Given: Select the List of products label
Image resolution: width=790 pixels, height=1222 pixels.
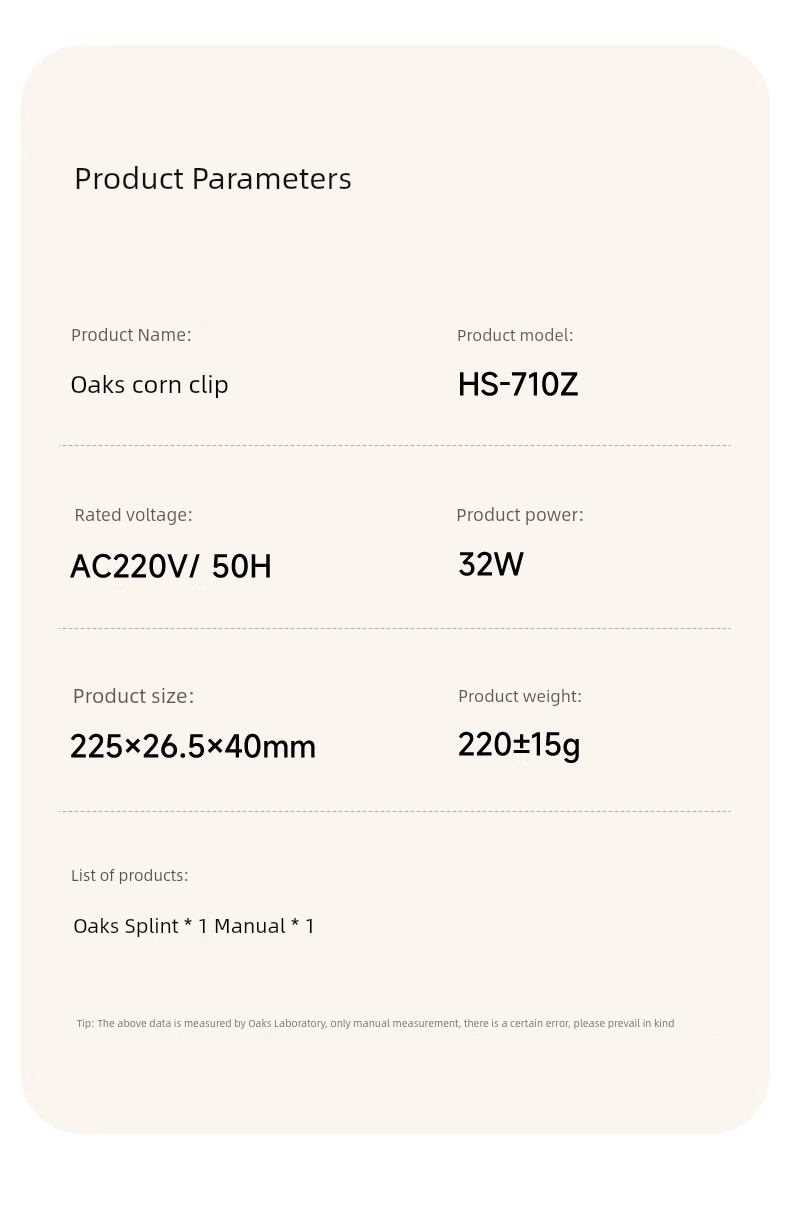Looking at the screenshot, I should (129, 876).
